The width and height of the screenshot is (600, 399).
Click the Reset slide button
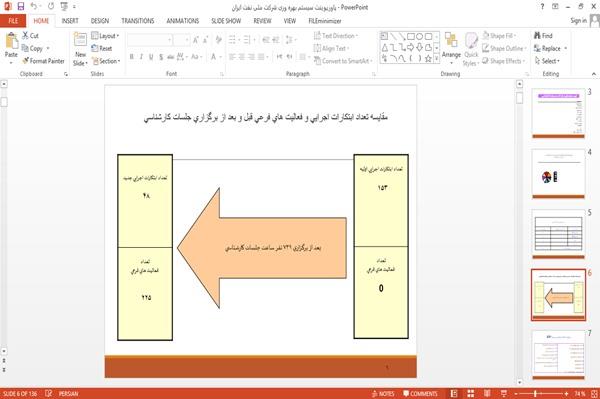[102, 48]
